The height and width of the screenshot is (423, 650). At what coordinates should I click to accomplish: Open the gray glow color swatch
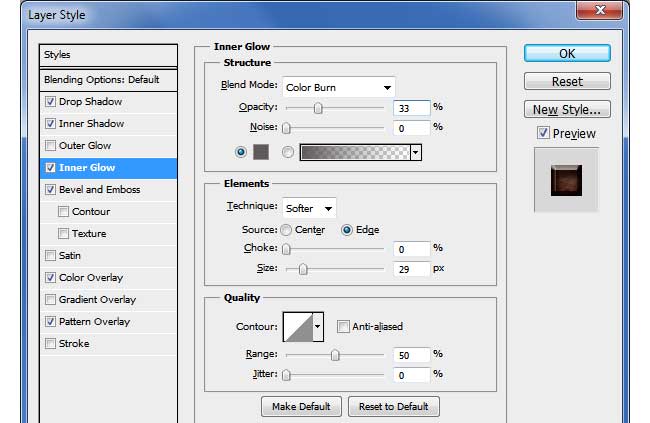pyautogui.click(x=261, y=152)
